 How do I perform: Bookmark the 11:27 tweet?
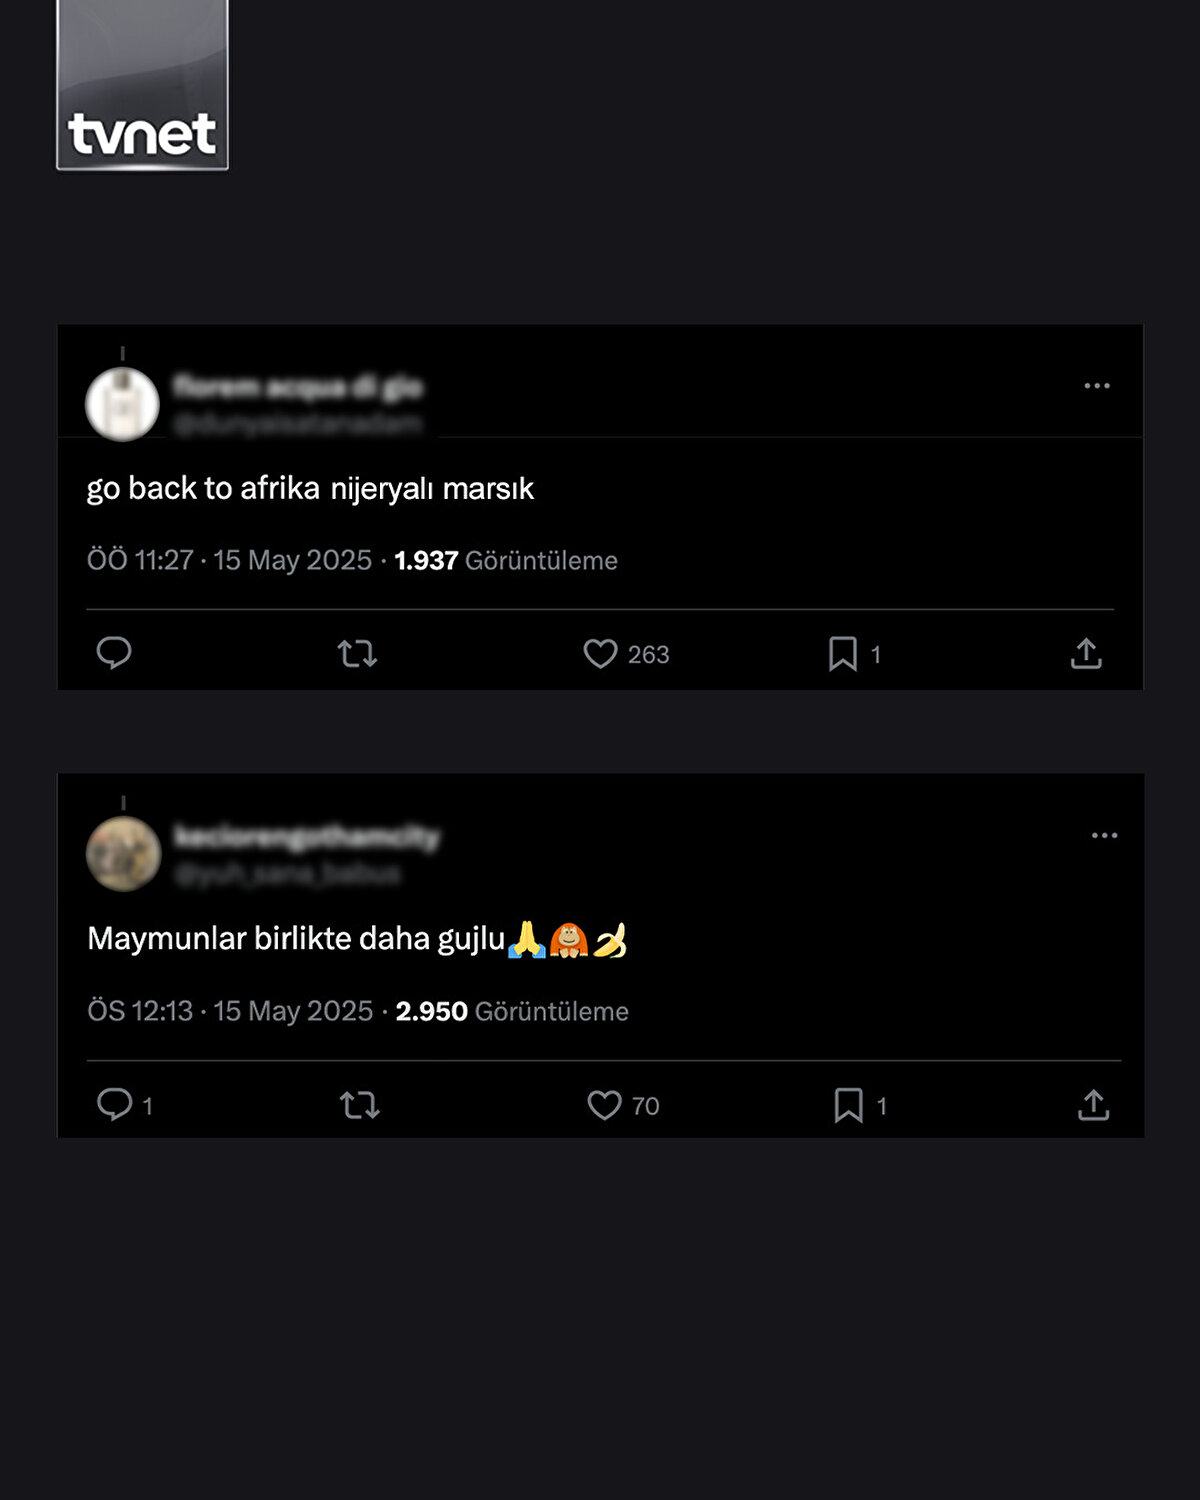(x=843, y=654)
